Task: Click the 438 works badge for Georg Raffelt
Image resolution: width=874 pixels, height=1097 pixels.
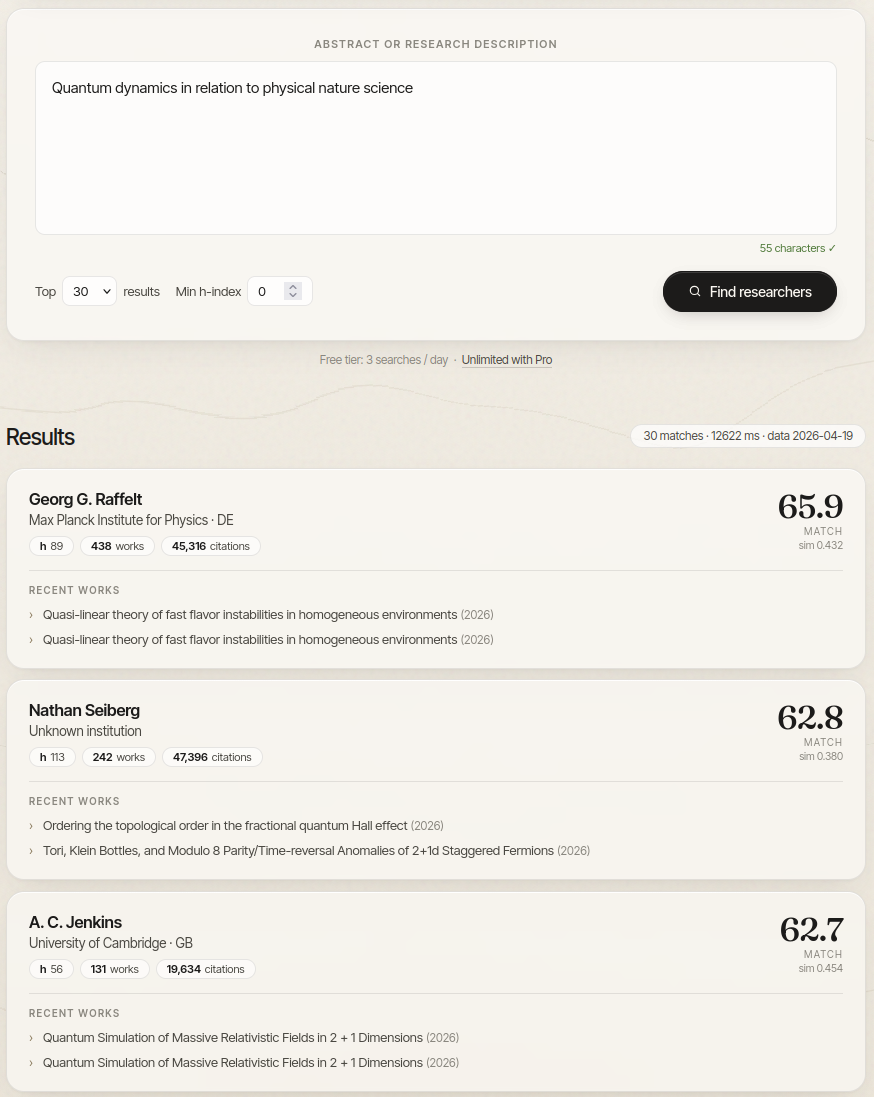Action: (x=117, y=546)
